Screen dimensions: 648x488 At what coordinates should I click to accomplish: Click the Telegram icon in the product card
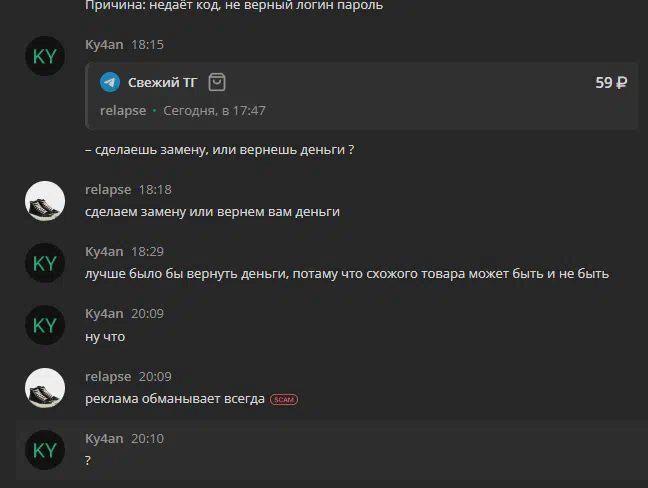[110, 82]
